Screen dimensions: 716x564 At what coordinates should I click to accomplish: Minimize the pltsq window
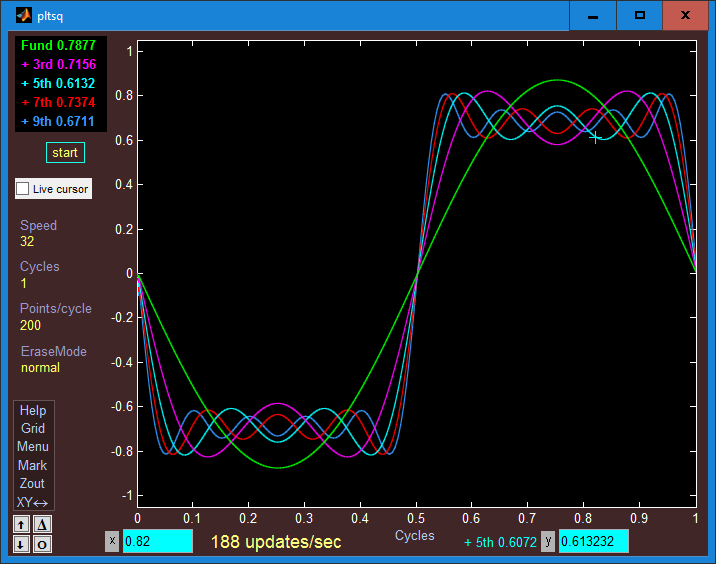click(593, 16)
